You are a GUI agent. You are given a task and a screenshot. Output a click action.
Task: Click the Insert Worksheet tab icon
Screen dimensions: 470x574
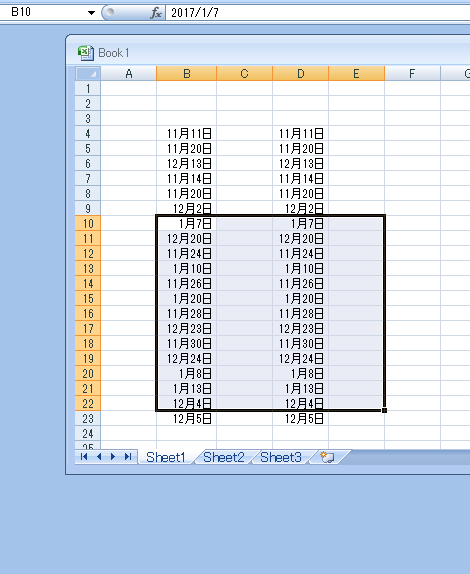pos(327,457)
